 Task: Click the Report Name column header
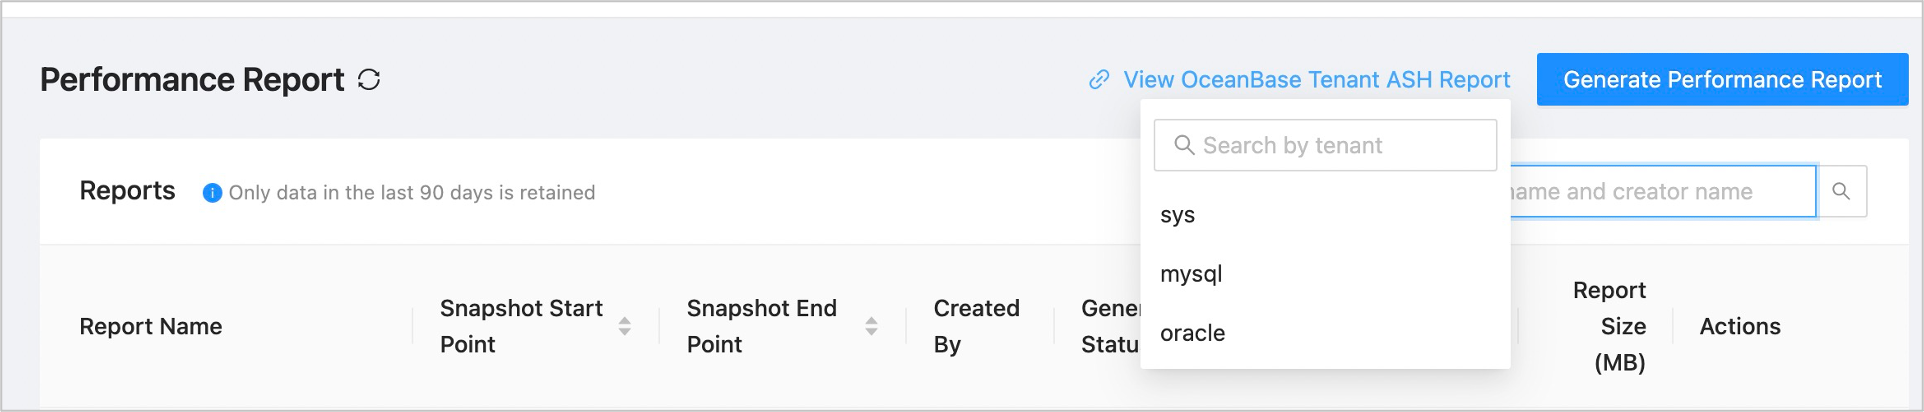pyautogui.click(x=151, y=326)
